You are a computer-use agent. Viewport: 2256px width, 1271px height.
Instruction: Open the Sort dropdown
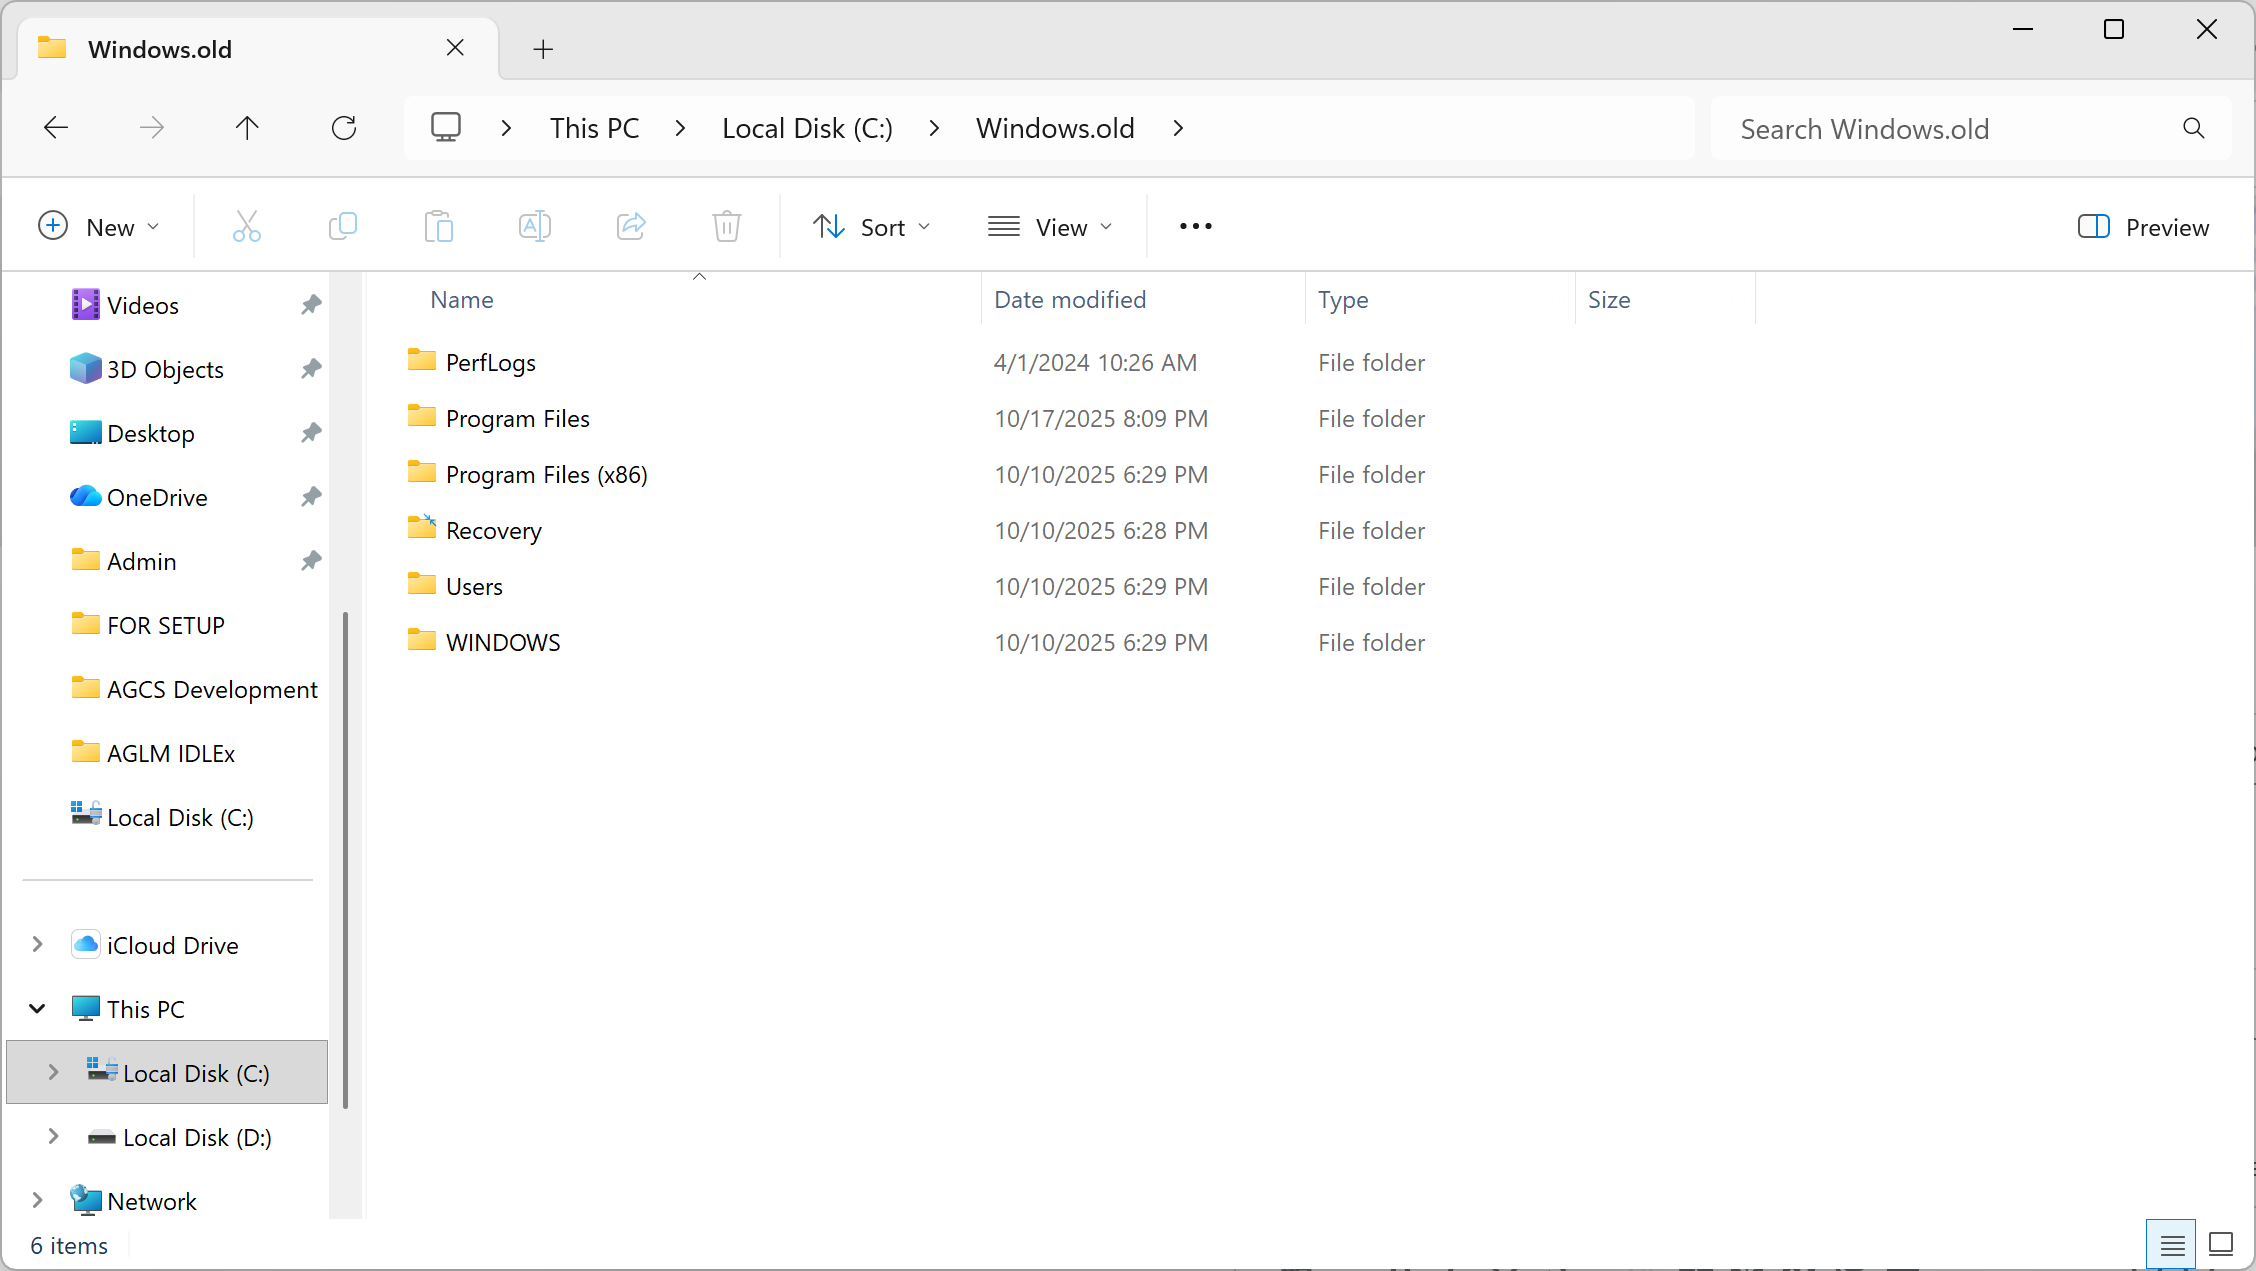pos(871,227)
